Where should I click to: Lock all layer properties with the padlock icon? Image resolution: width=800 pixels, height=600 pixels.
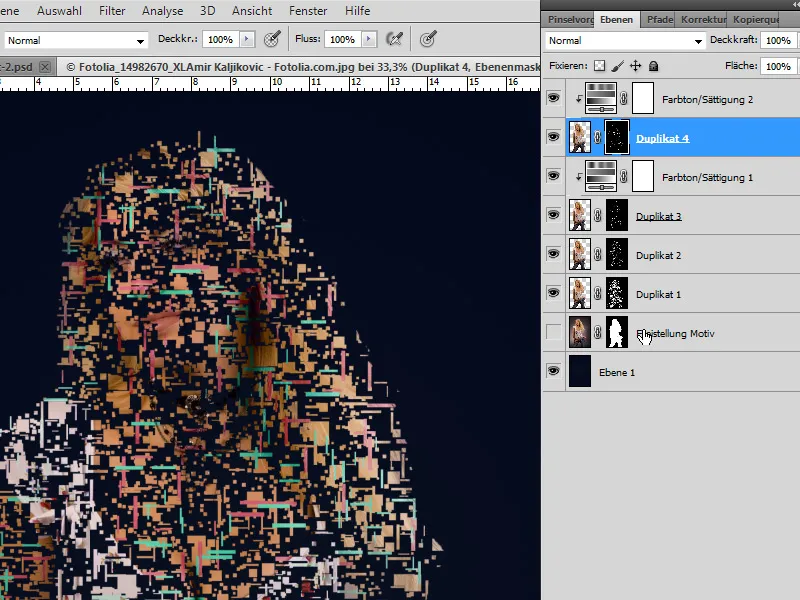[x=652, y=65]
